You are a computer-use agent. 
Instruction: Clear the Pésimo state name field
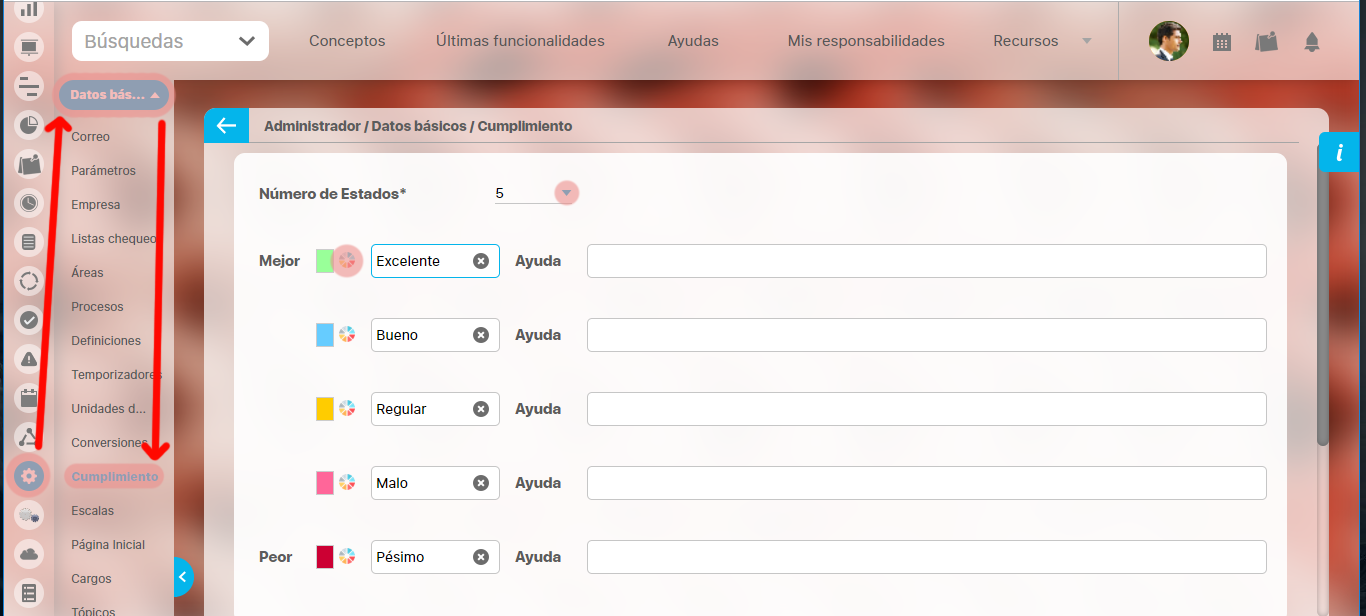[481, 557]
